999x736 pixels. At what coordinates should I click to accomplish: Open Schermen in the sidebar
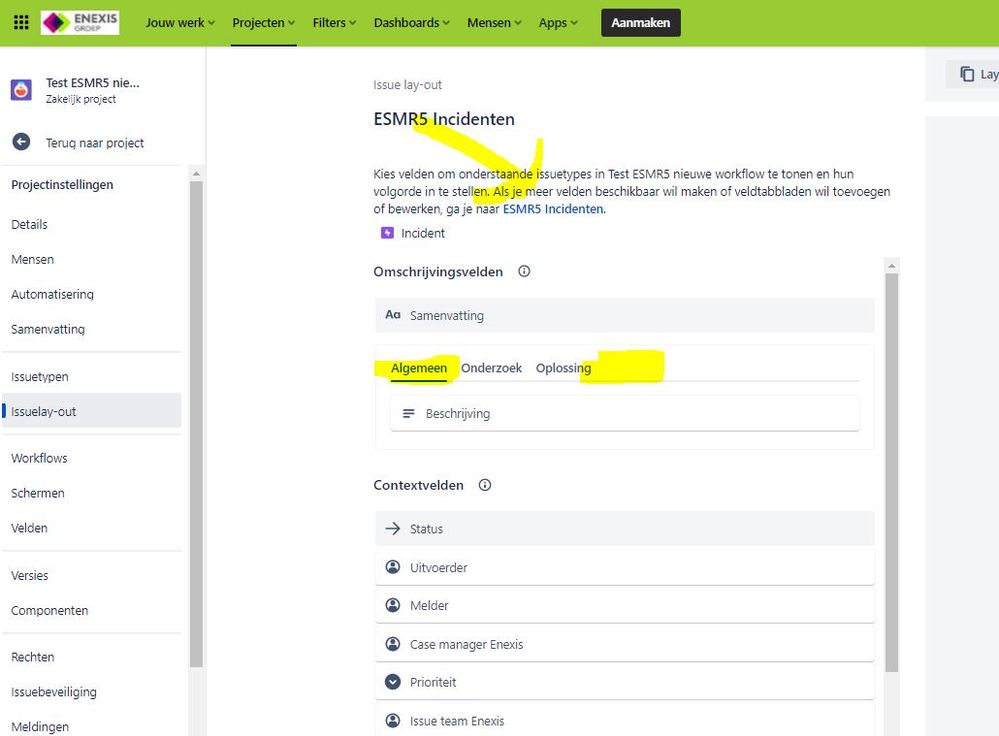[38, 493]
